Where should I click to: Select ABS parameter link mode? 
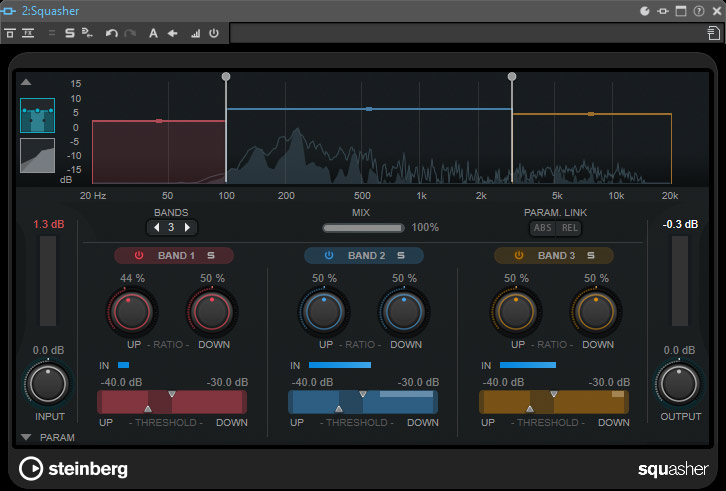(543, 228)
